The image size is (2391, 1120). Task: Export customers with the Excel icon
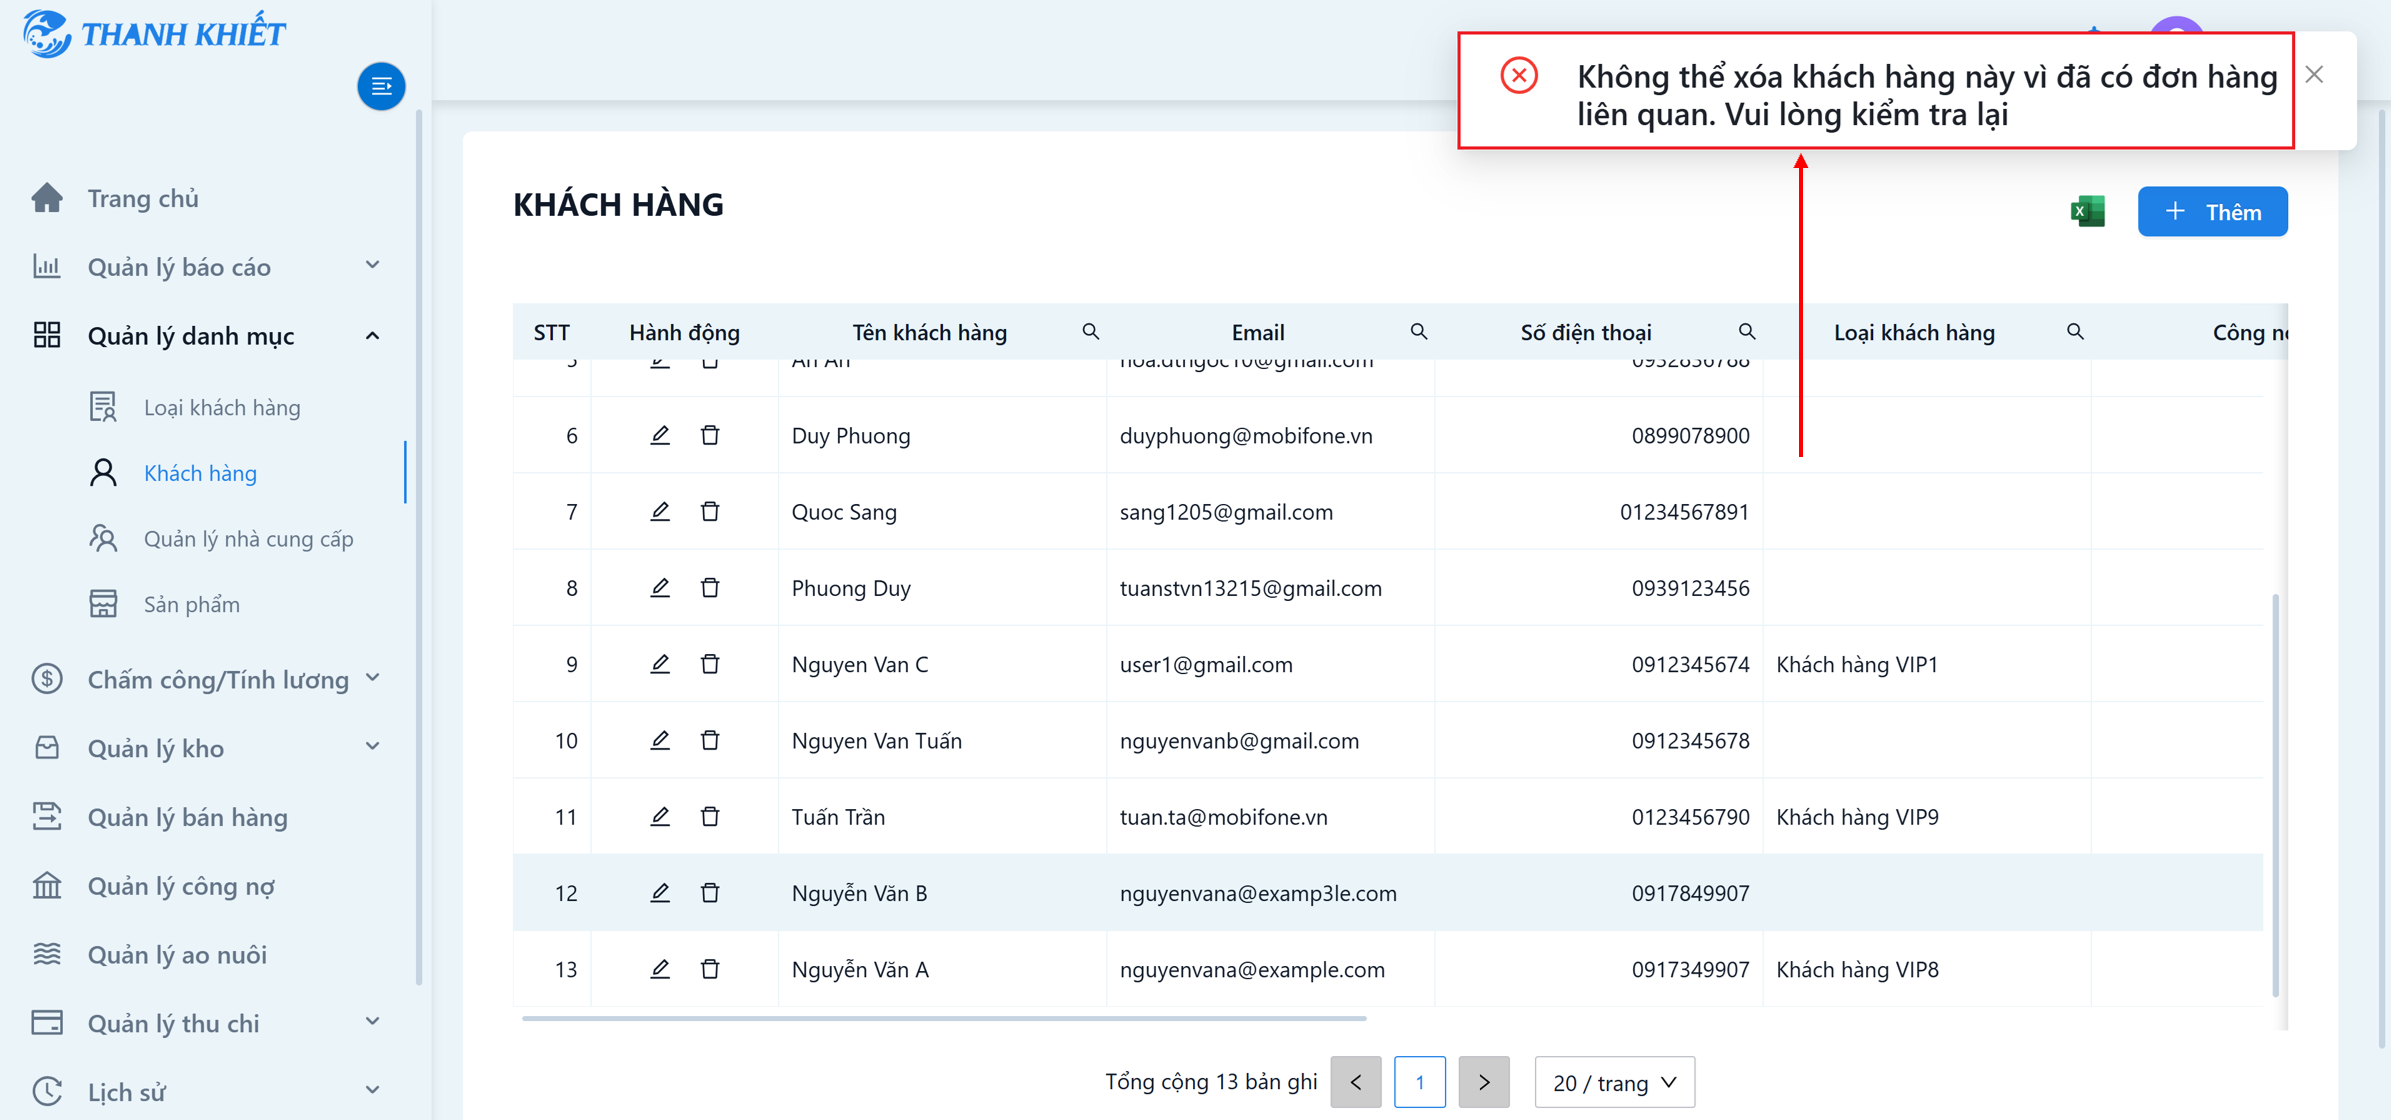(x=2088, y=211)
